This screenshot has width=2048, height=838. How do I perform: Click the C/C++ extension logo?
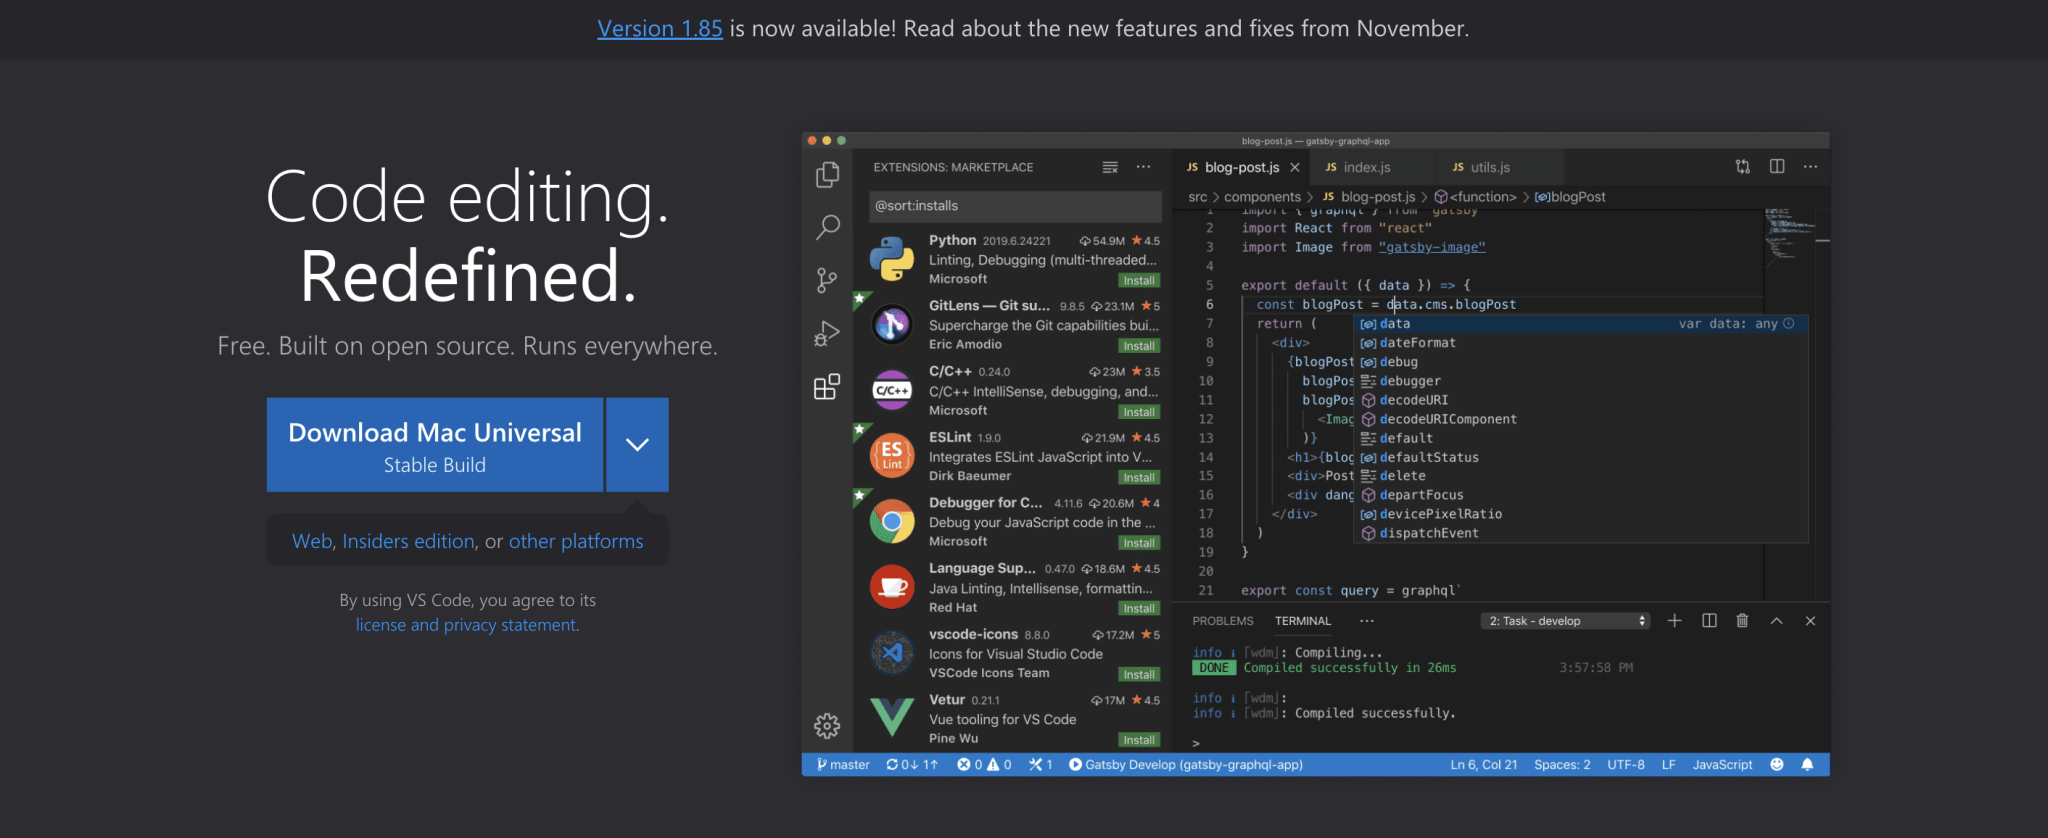coord(891,390)
